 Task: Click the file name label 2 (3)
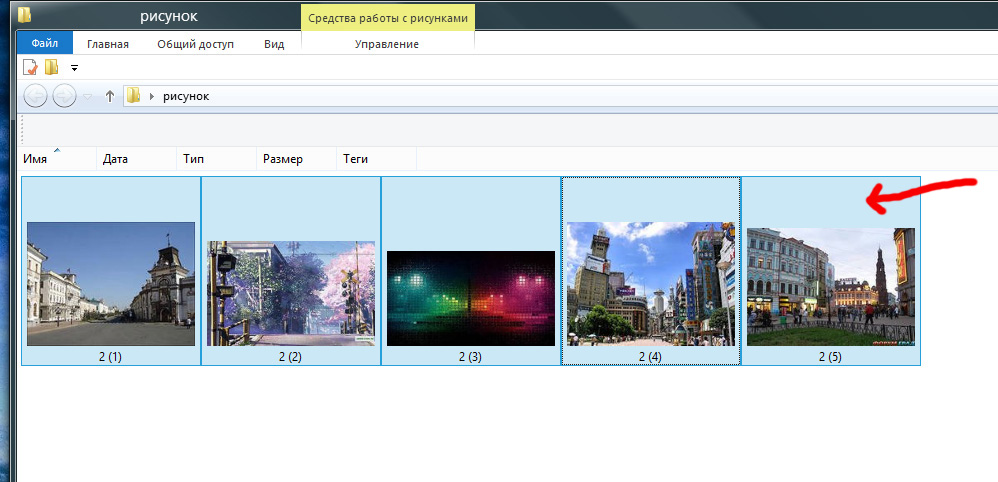pyautogui.click(x=470, y=357)
